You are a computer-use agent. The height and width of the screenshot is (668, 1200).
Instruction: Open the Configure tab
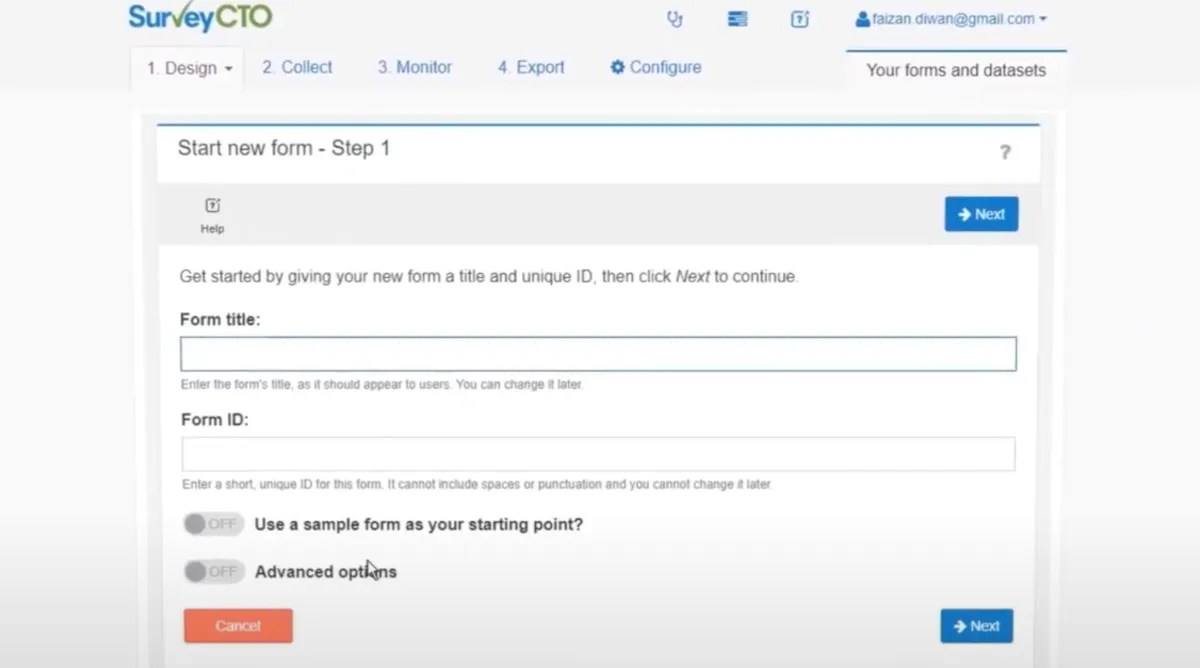click(656, 67)
